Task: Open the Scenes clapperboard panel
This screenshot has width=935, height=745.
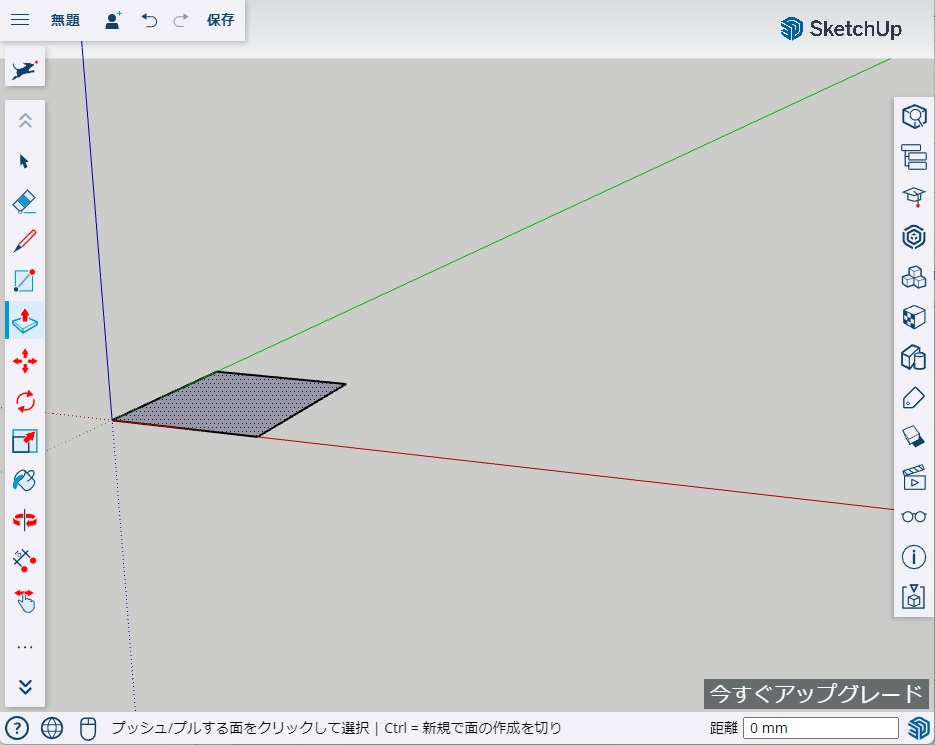Action: pos(914,477)
